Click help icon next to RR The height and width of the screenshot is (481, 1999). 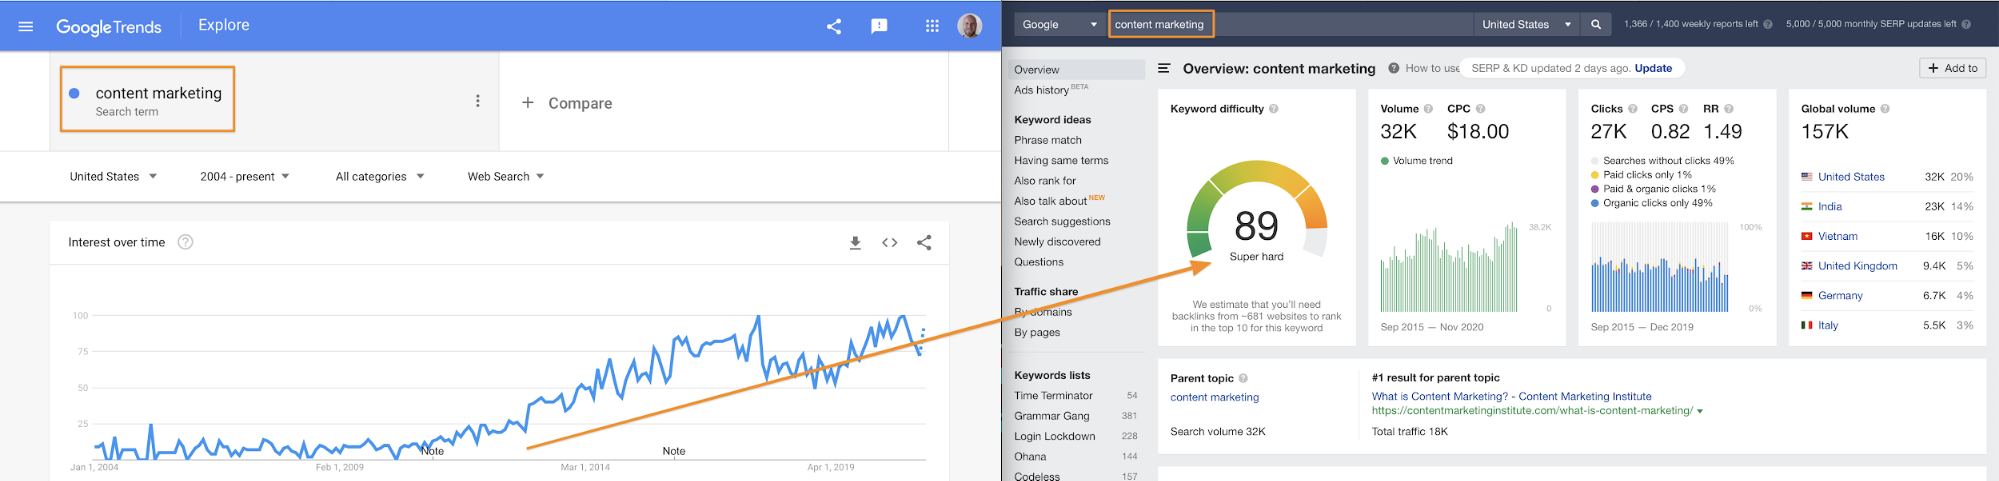click(x=1729, y=109)
